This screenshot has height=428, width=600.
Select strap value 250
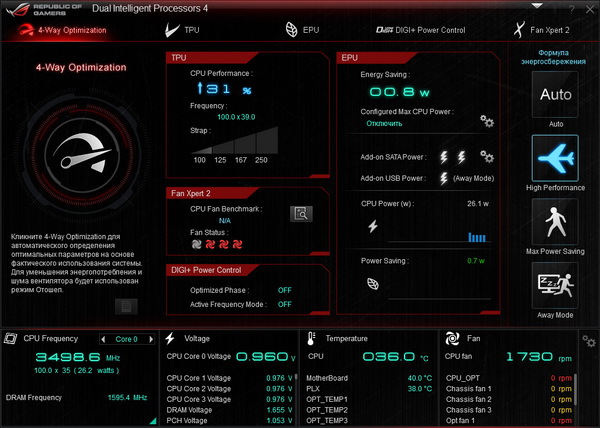(261, 160)
